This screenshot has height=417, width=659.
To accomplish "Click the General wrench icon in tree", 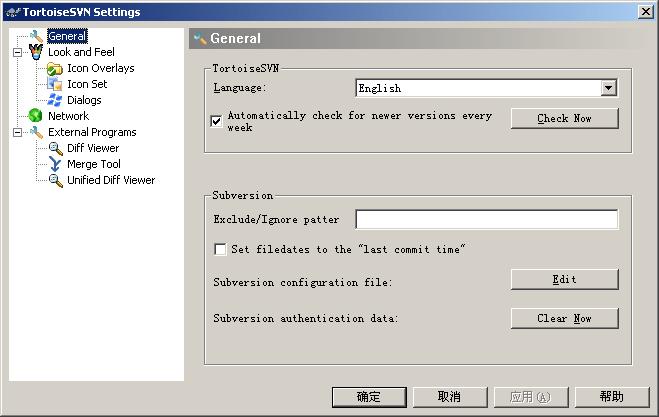I will coord(36,36).
